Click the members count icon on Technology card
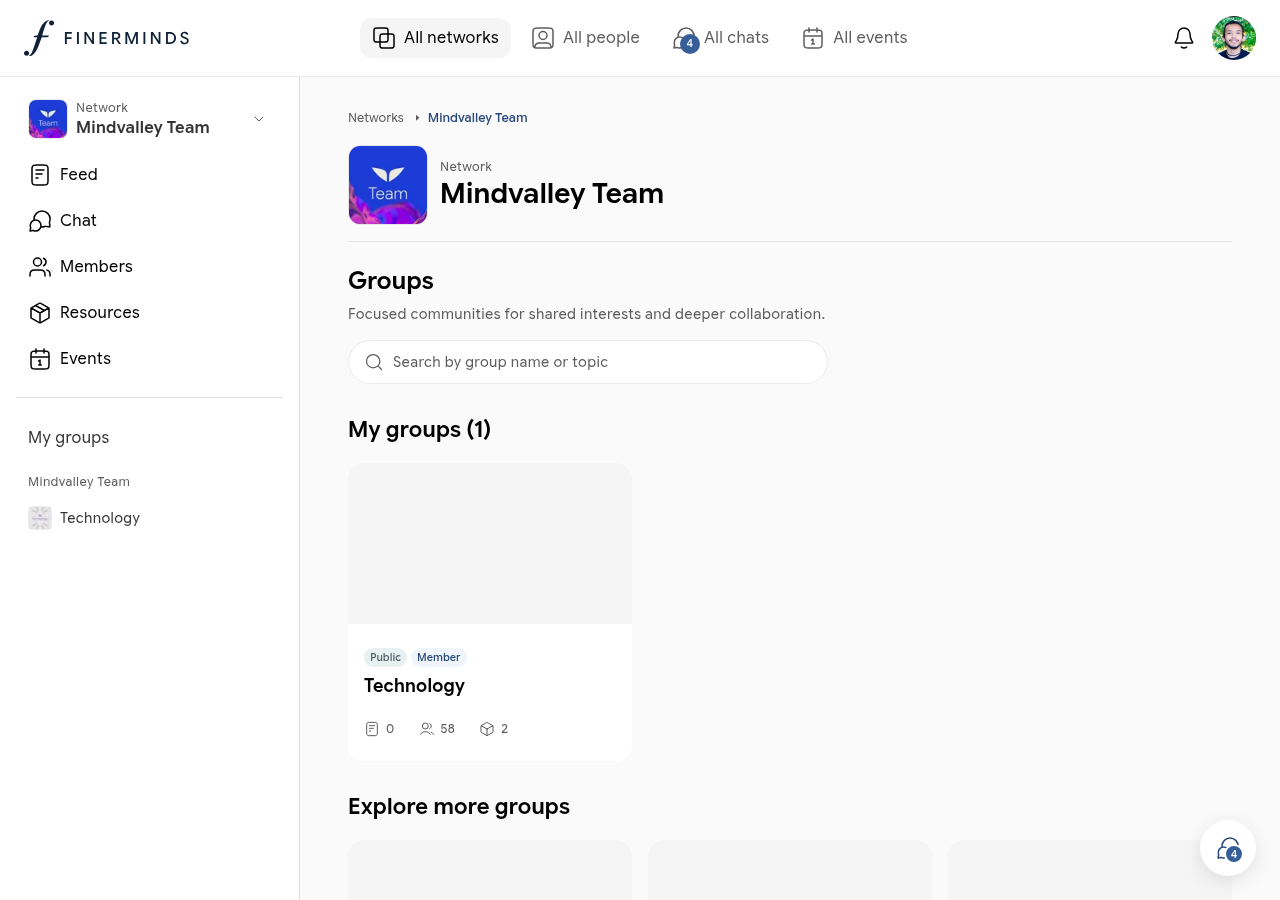 tap(427, 729)
